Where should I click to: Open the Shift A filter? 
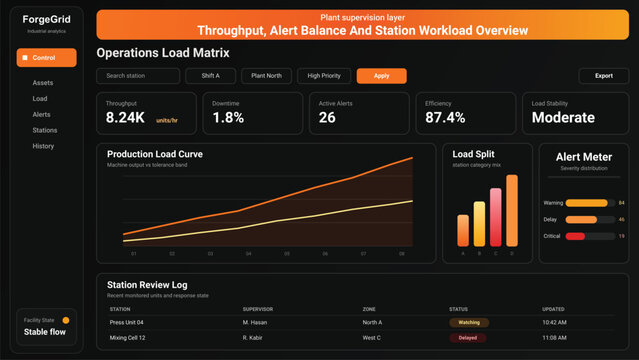click(x=211, y=76)
